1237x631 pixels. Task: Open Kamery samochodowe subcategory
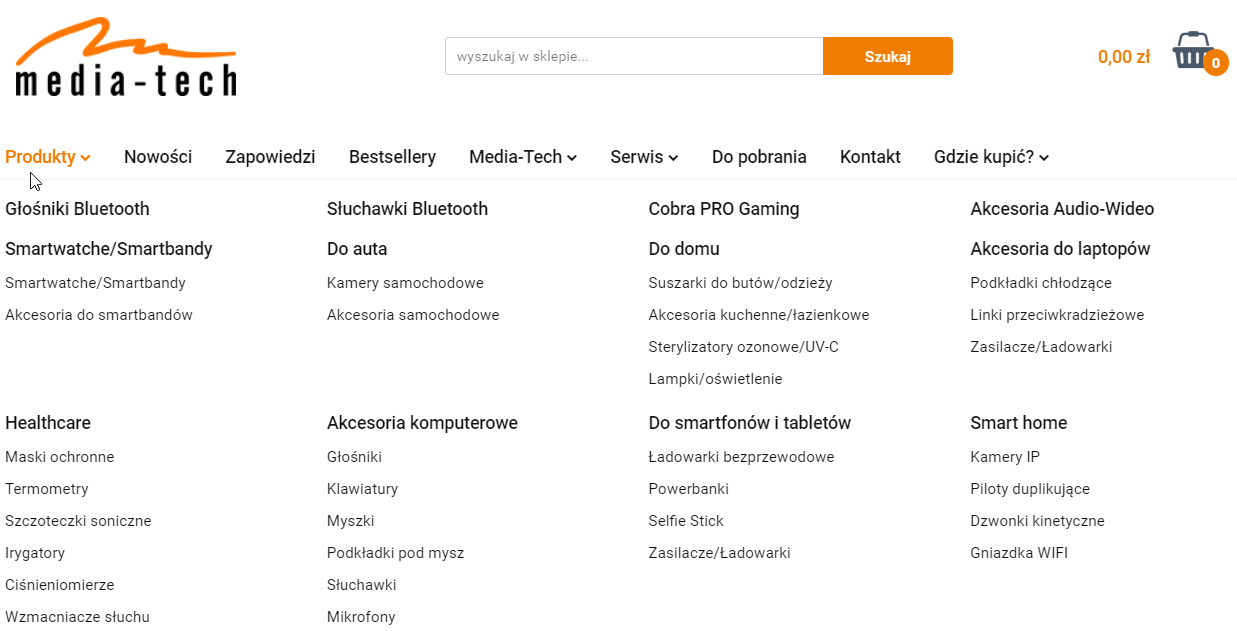[405, 283]
